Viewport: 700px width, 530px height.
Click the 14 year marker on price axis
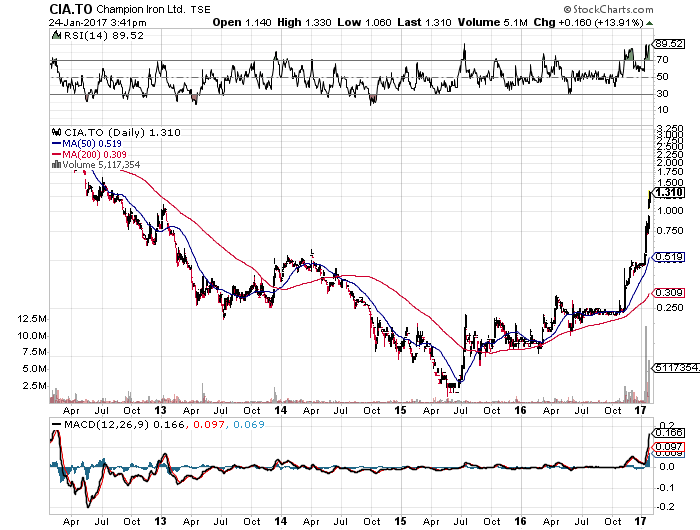[280, 410]
